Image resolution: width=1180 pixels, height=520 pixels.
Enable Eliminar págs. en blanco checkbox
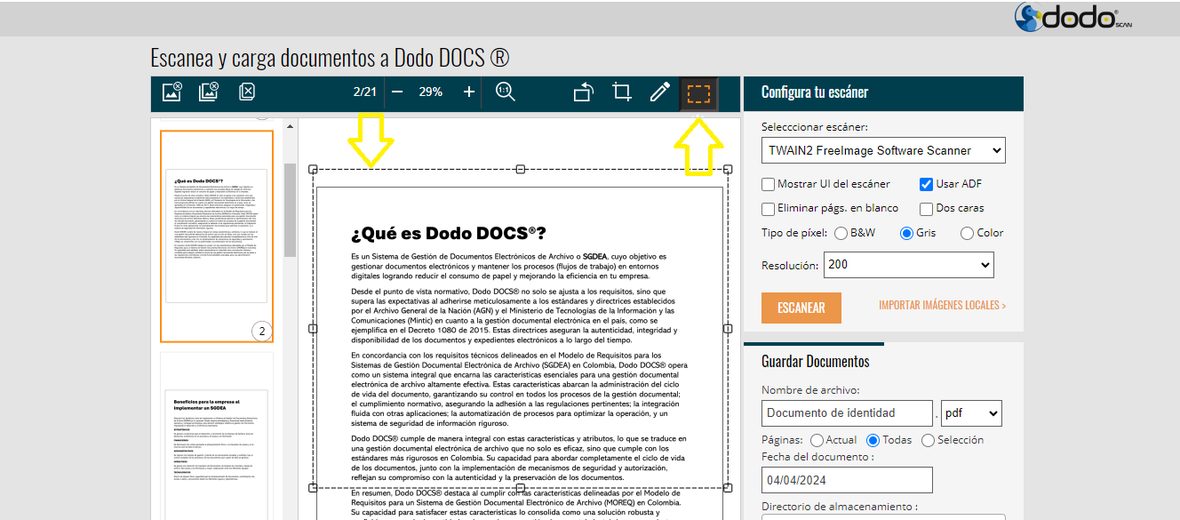(x=768, y=208)
